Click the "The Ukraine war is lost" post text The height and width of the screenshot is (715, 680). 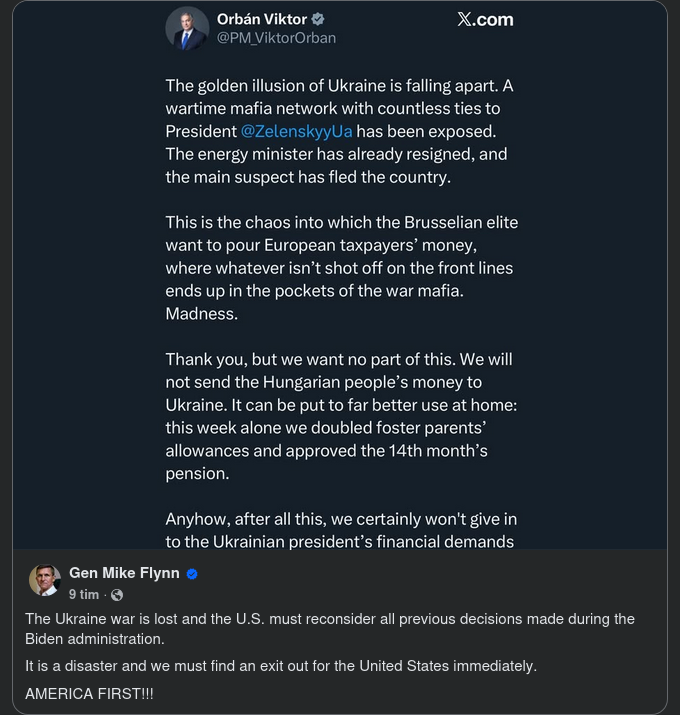coord(330,628)
